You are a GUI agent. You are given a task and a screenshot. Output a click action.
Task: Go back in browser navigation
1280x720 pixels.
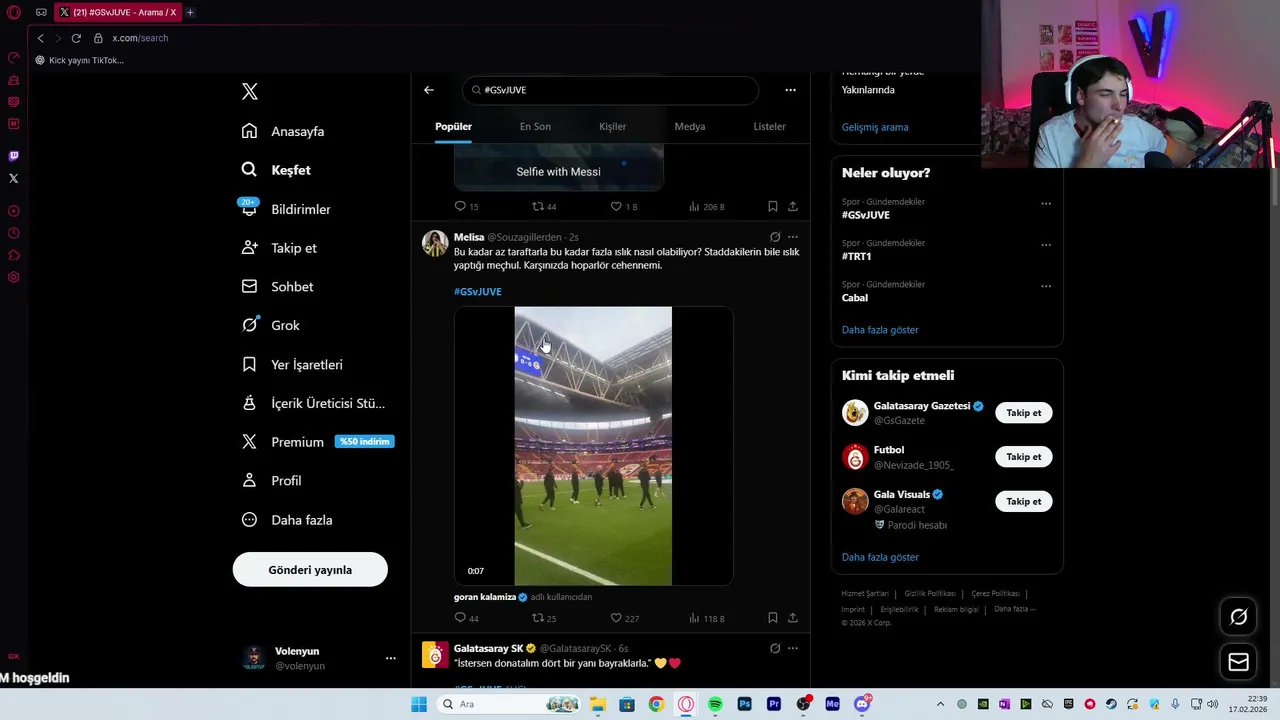tap(41, 38)
